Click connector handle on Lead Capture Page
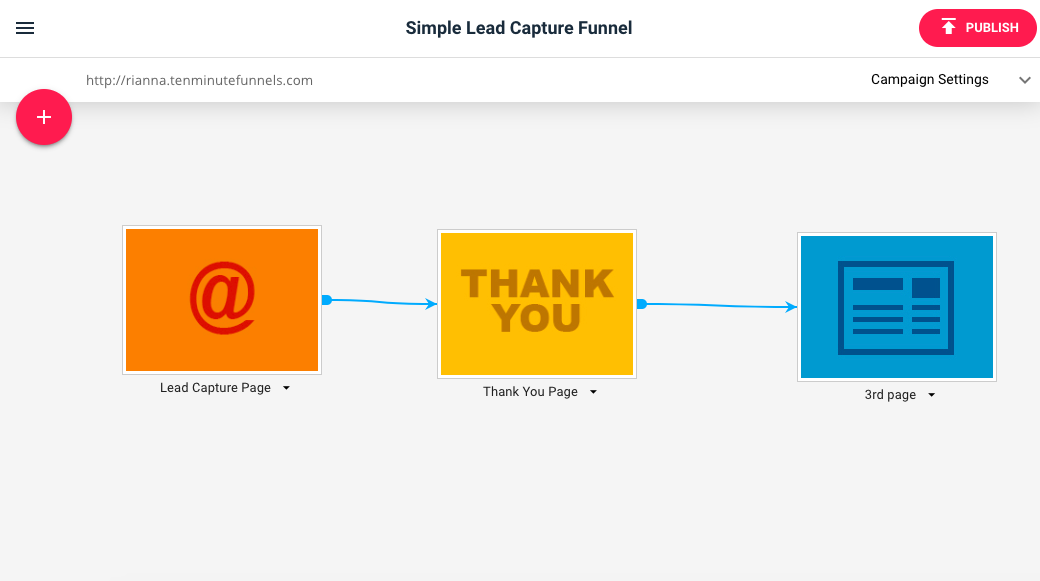The height and width of the screenshot is (581, 1040). pos(326,300)
